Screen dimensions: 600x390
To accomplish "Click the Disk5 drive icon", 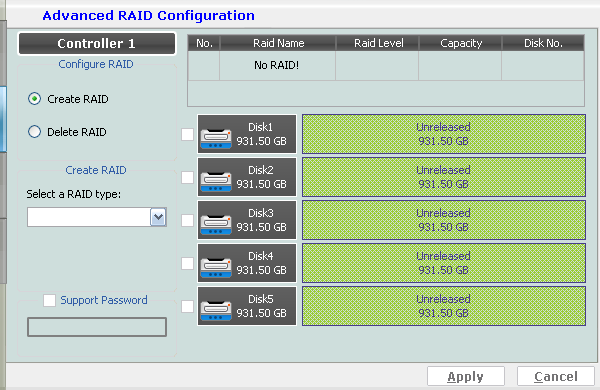I will pos(216,310).
